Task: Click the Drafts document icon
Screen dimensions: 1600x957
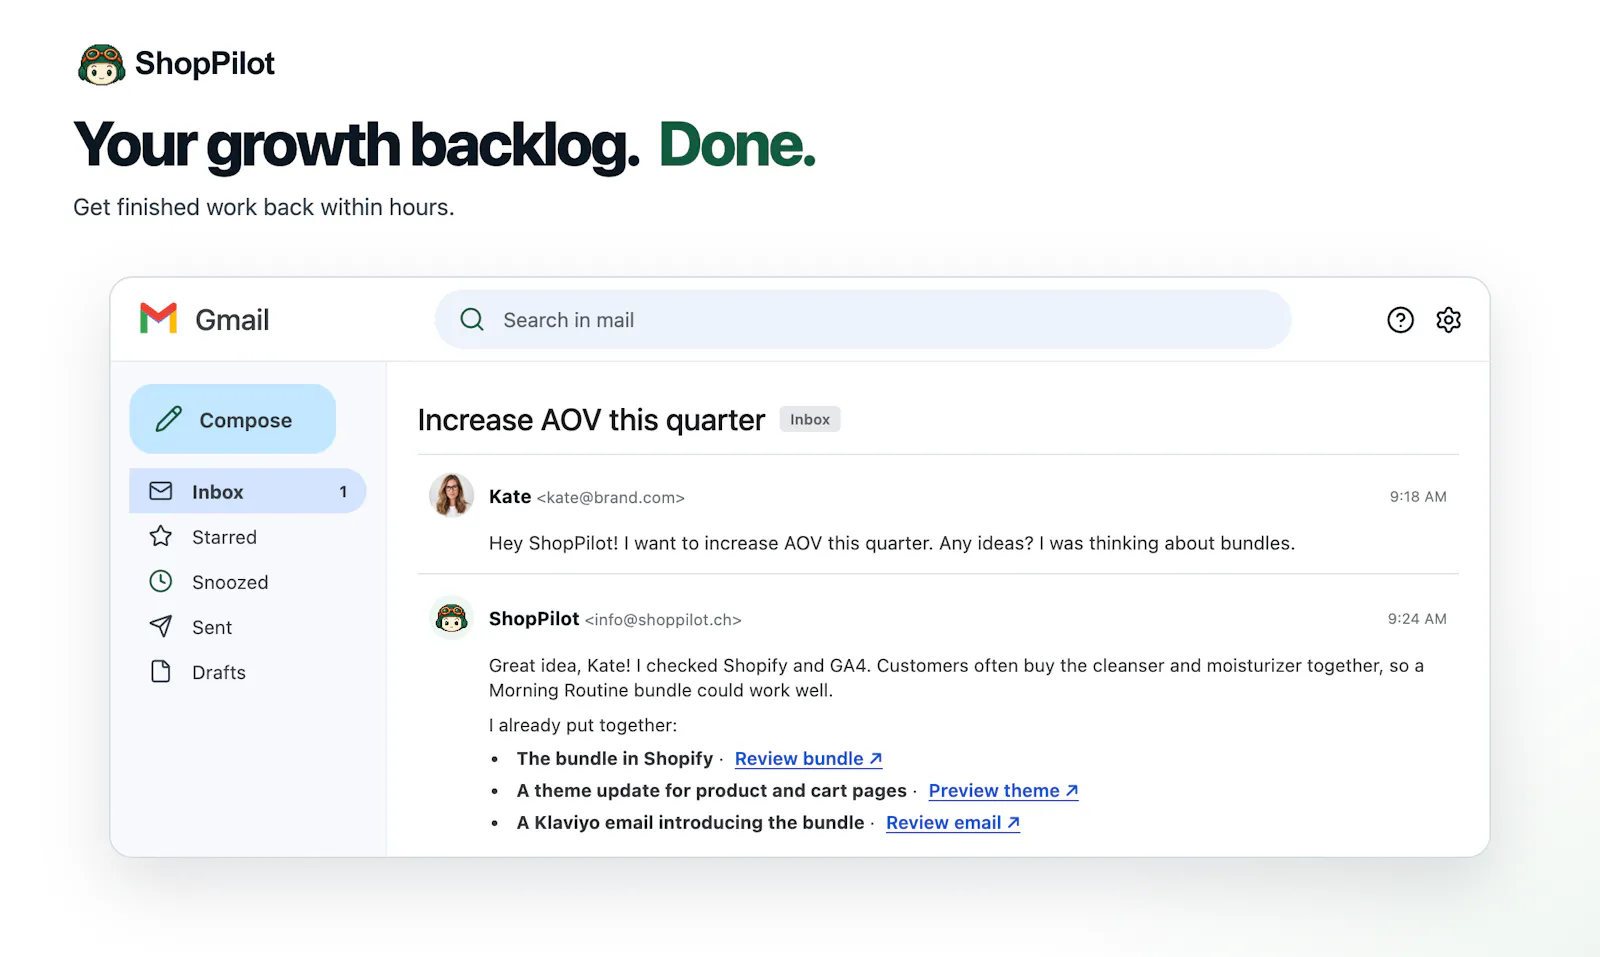Action: (x=161, y=671)
